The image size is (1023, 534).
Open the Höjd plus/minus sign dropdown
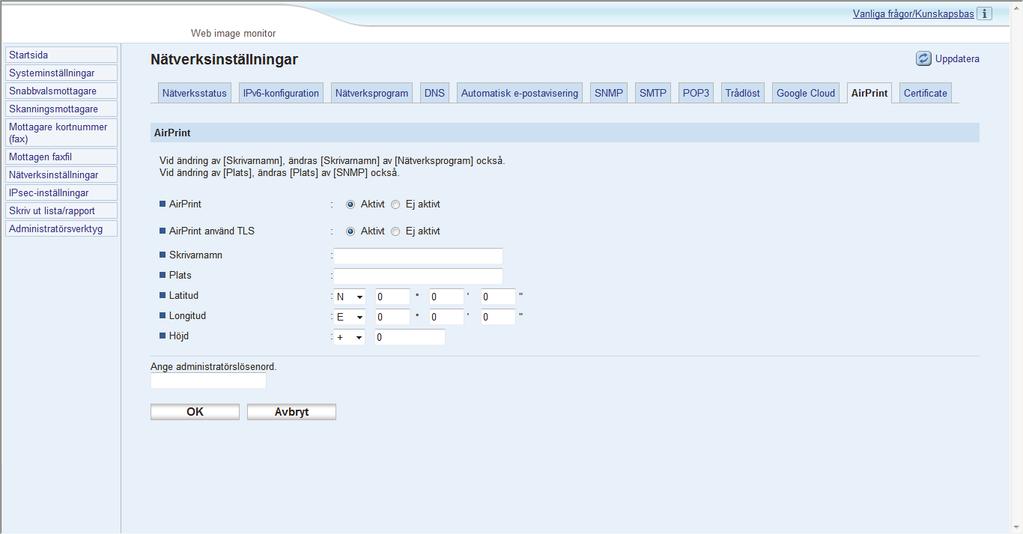point(350,338)
